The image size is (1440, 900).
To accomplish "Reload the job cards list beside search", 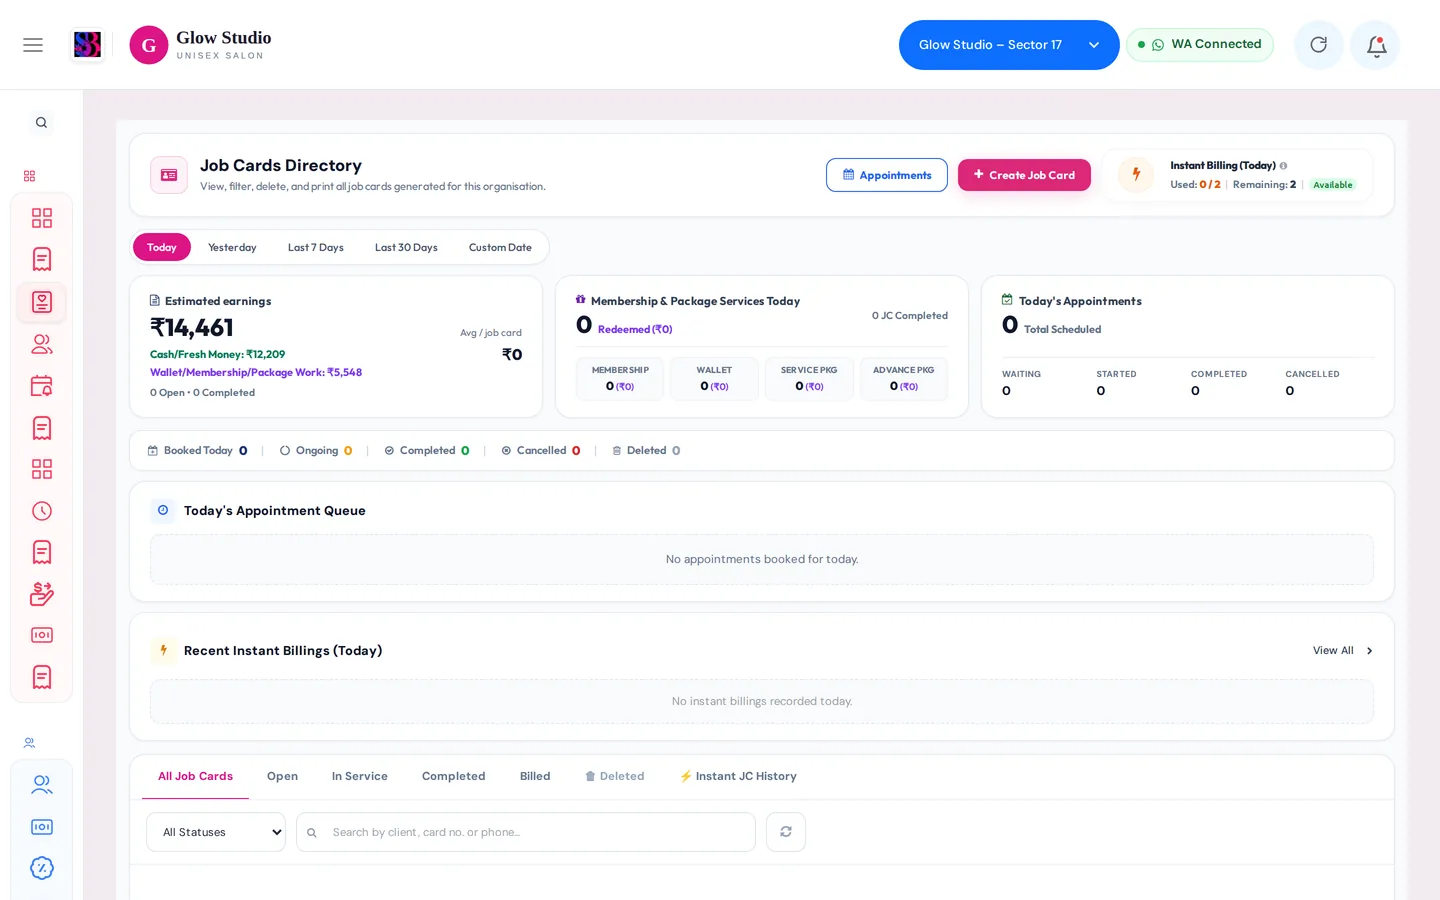I will (786, 832).
